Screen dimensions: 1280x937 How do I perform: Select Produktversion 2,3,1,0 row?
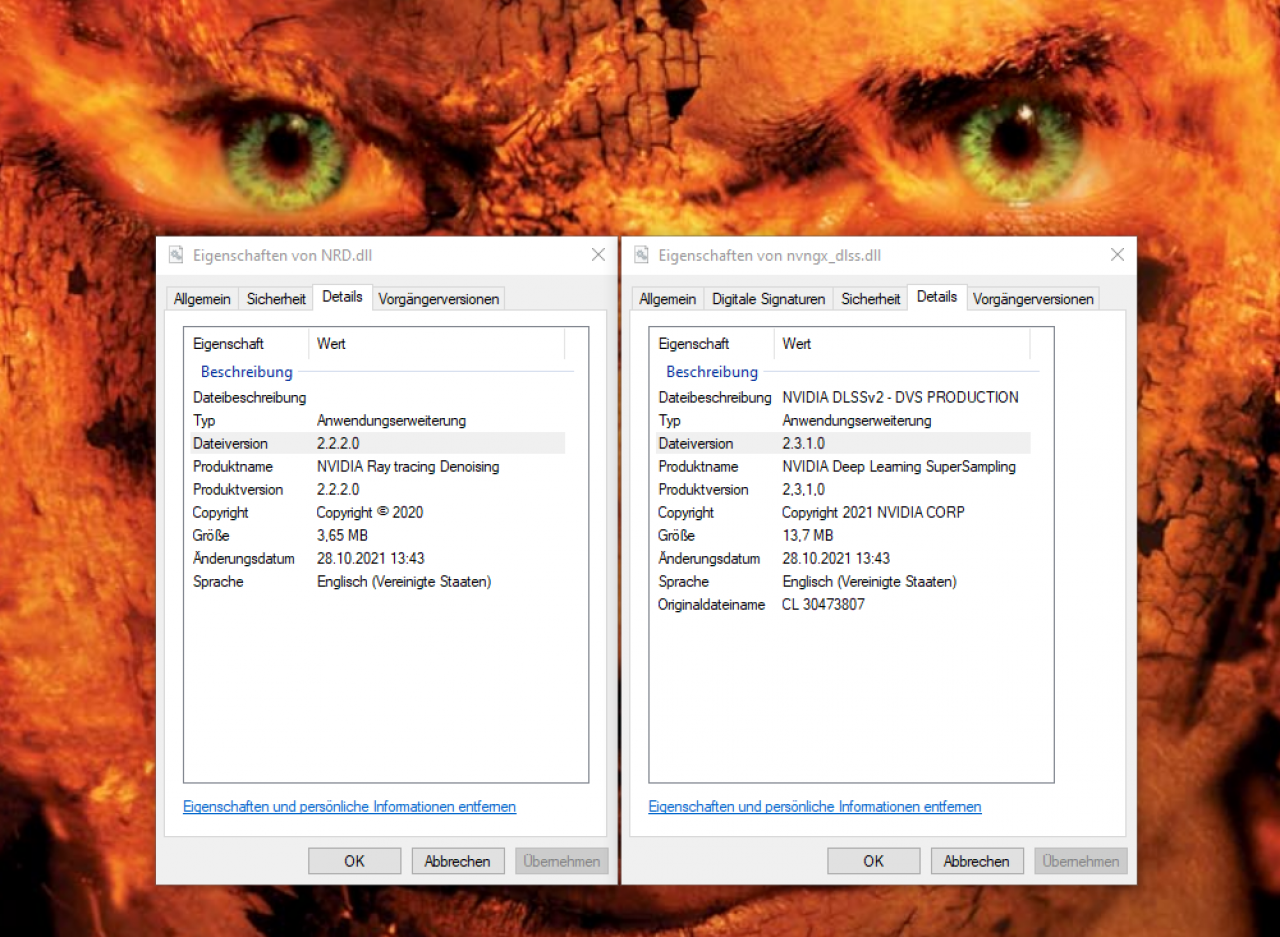(x=843, y=489)
